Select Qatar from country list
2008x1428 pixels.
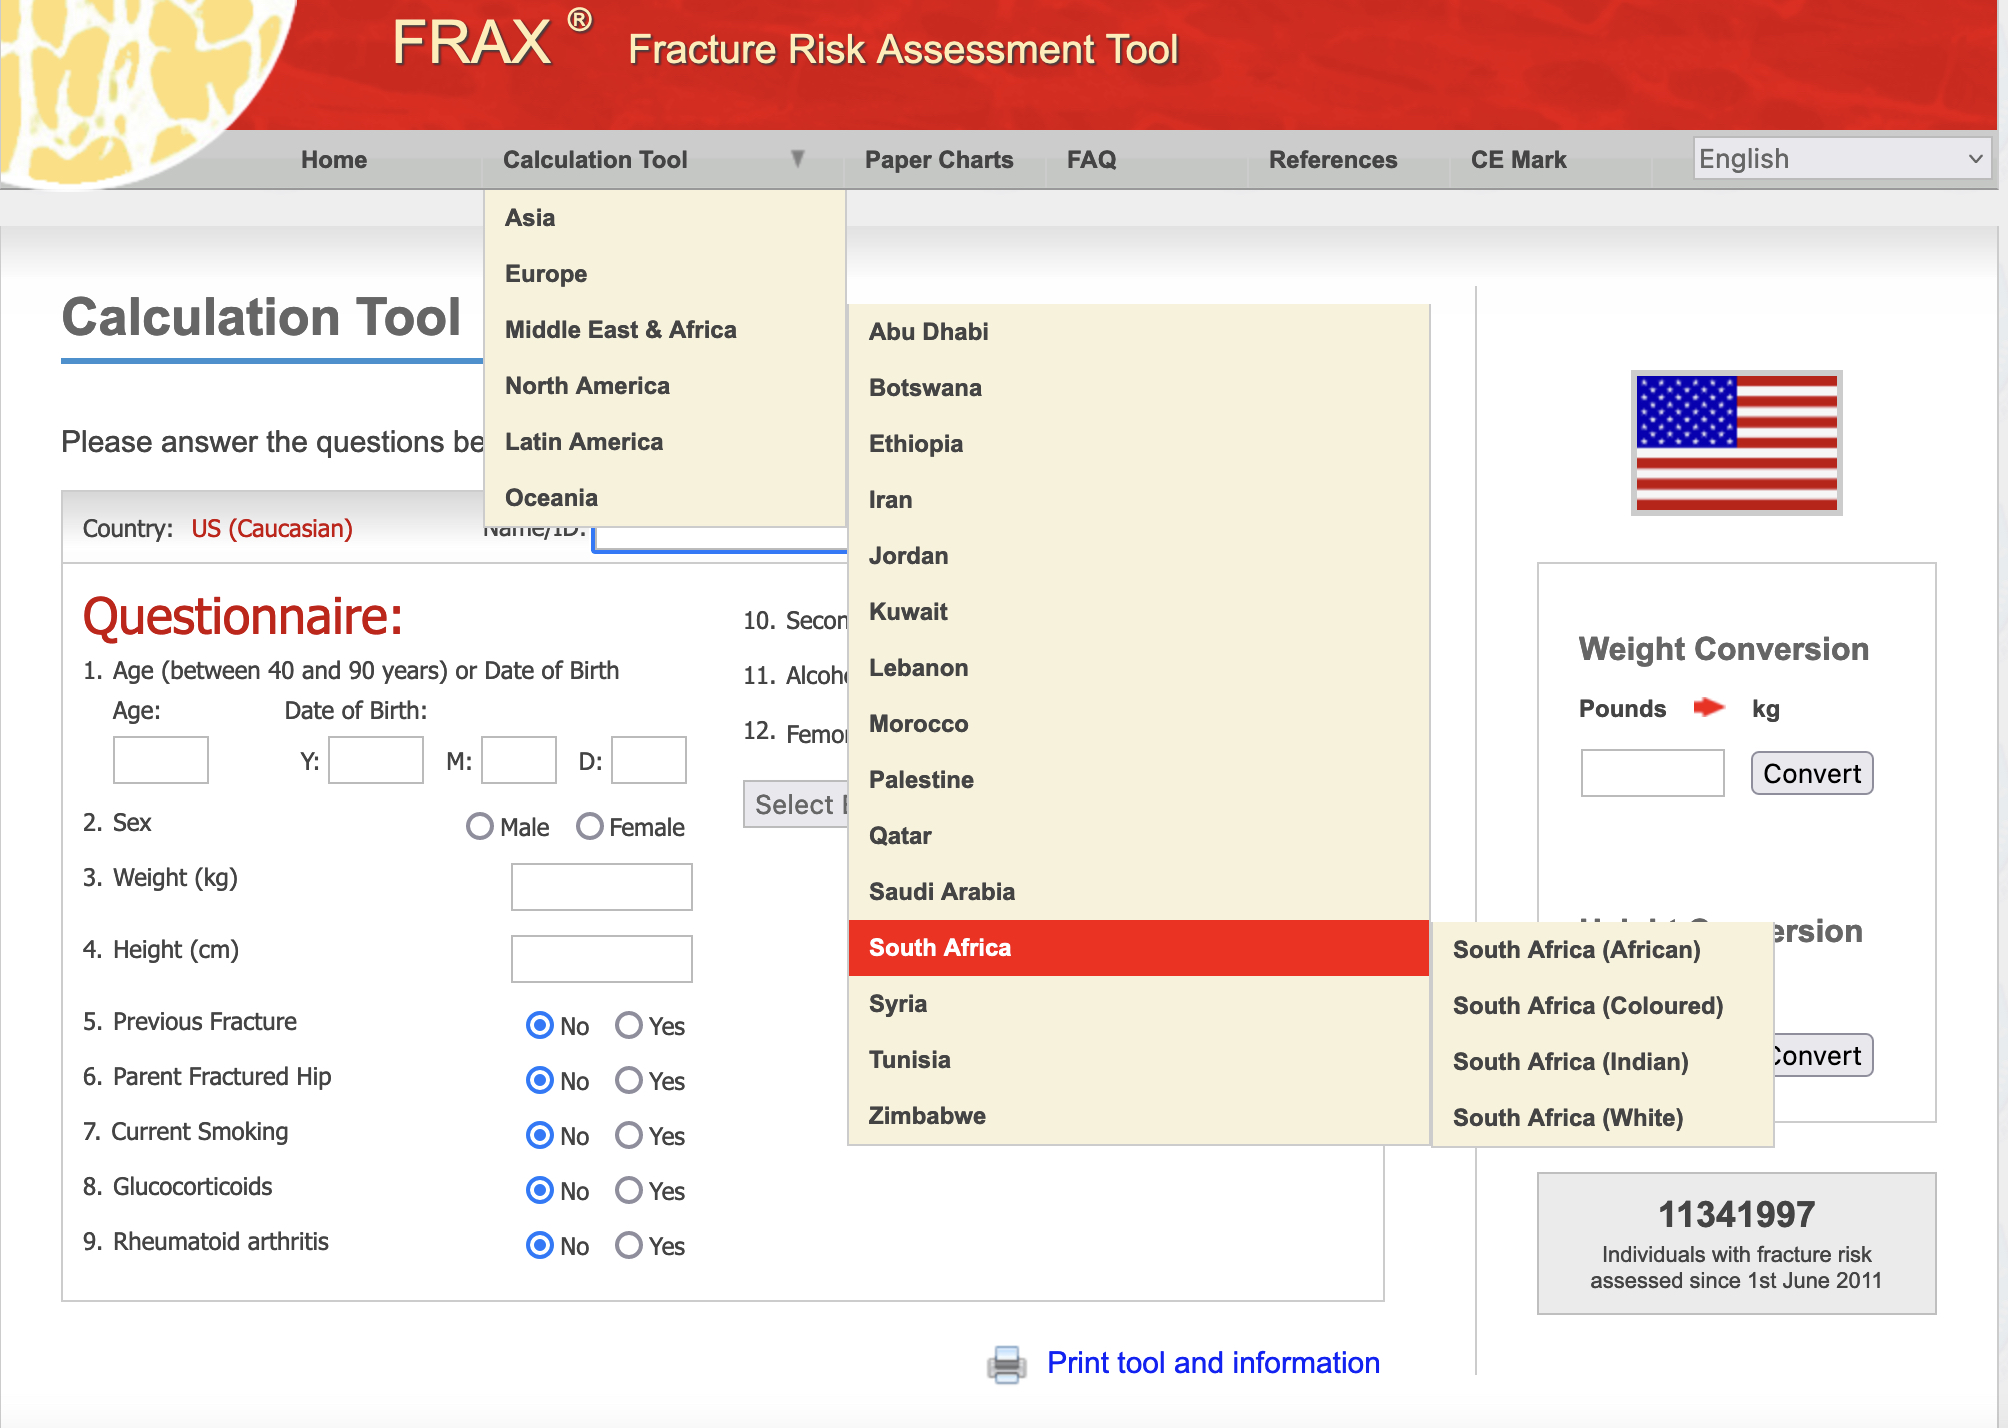click(x=1139, y=836)
